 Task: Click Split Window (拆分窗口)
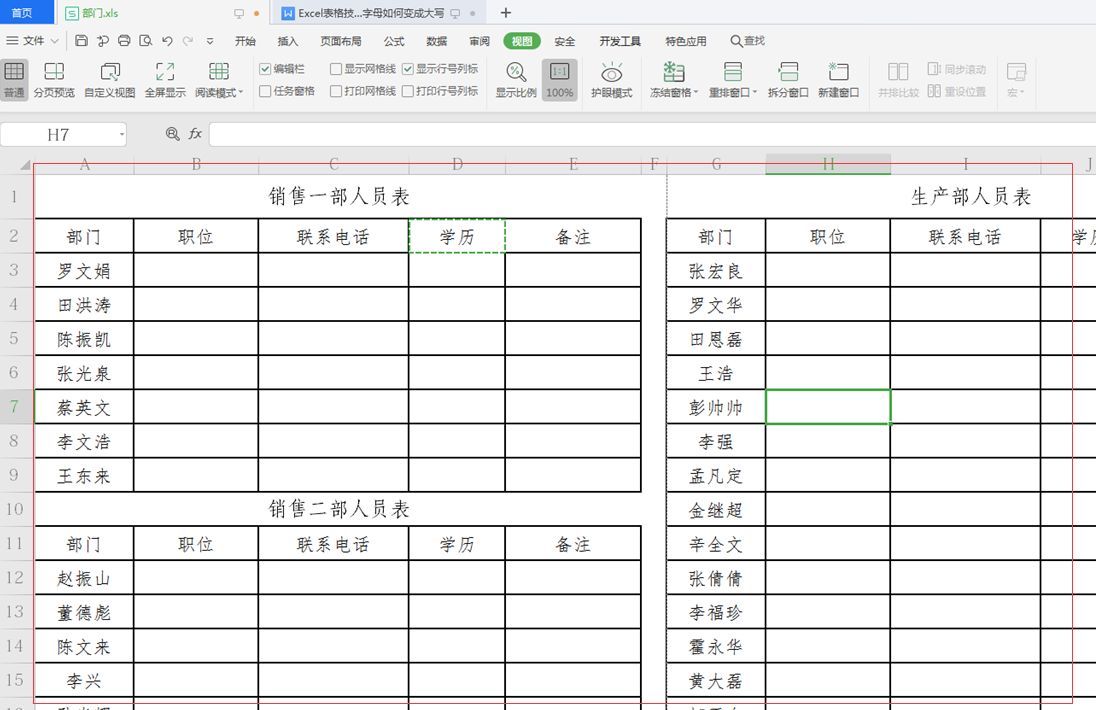pos(788,80)
